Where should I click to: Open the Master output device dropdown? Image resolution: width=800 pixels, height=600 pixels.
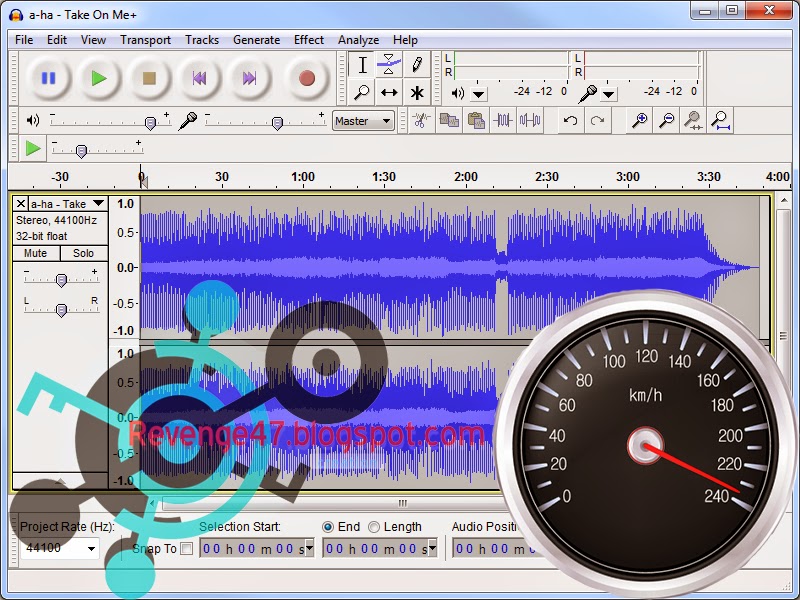(384, 120)
